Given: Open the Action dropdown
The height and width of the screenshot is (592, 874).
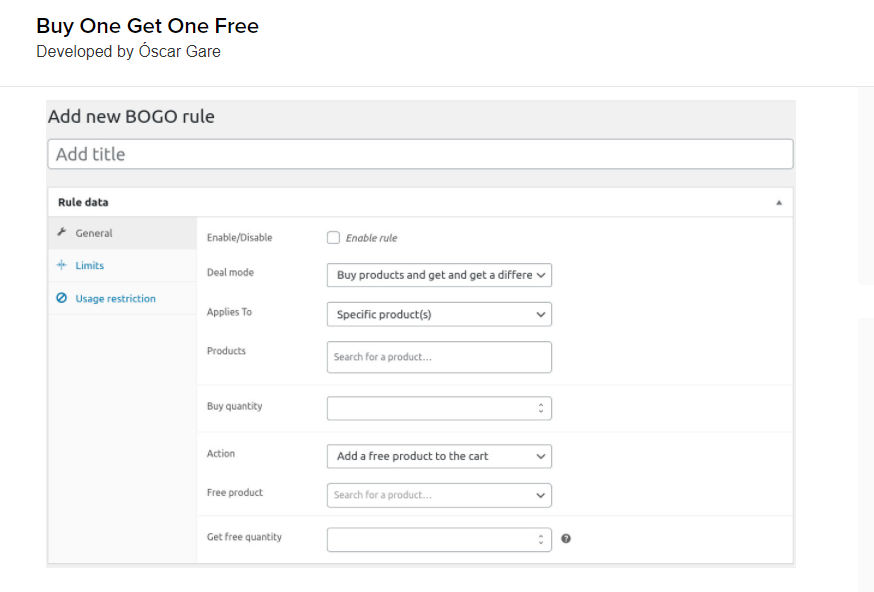Looking at the screenshot, I should (439, 456).
